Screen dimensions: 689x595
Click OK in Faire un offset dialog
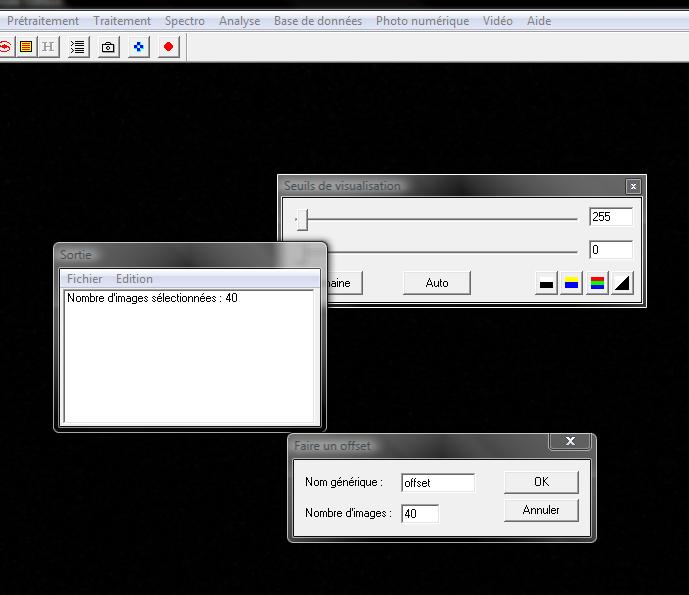click(x=541, y=482)
